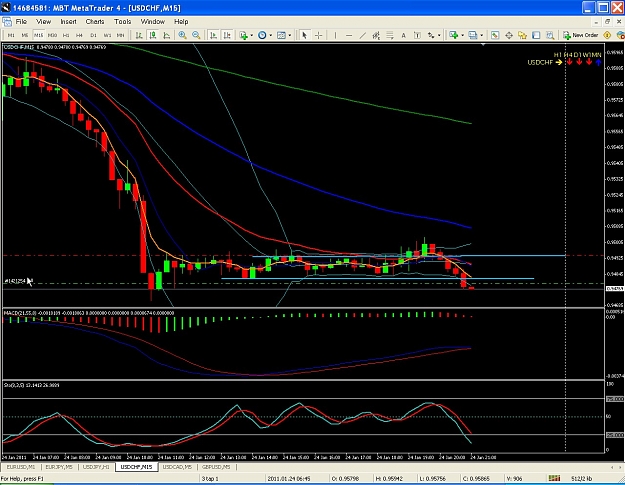Select the horizontal line tool
625x485 pixels.
tap(349, 35)
